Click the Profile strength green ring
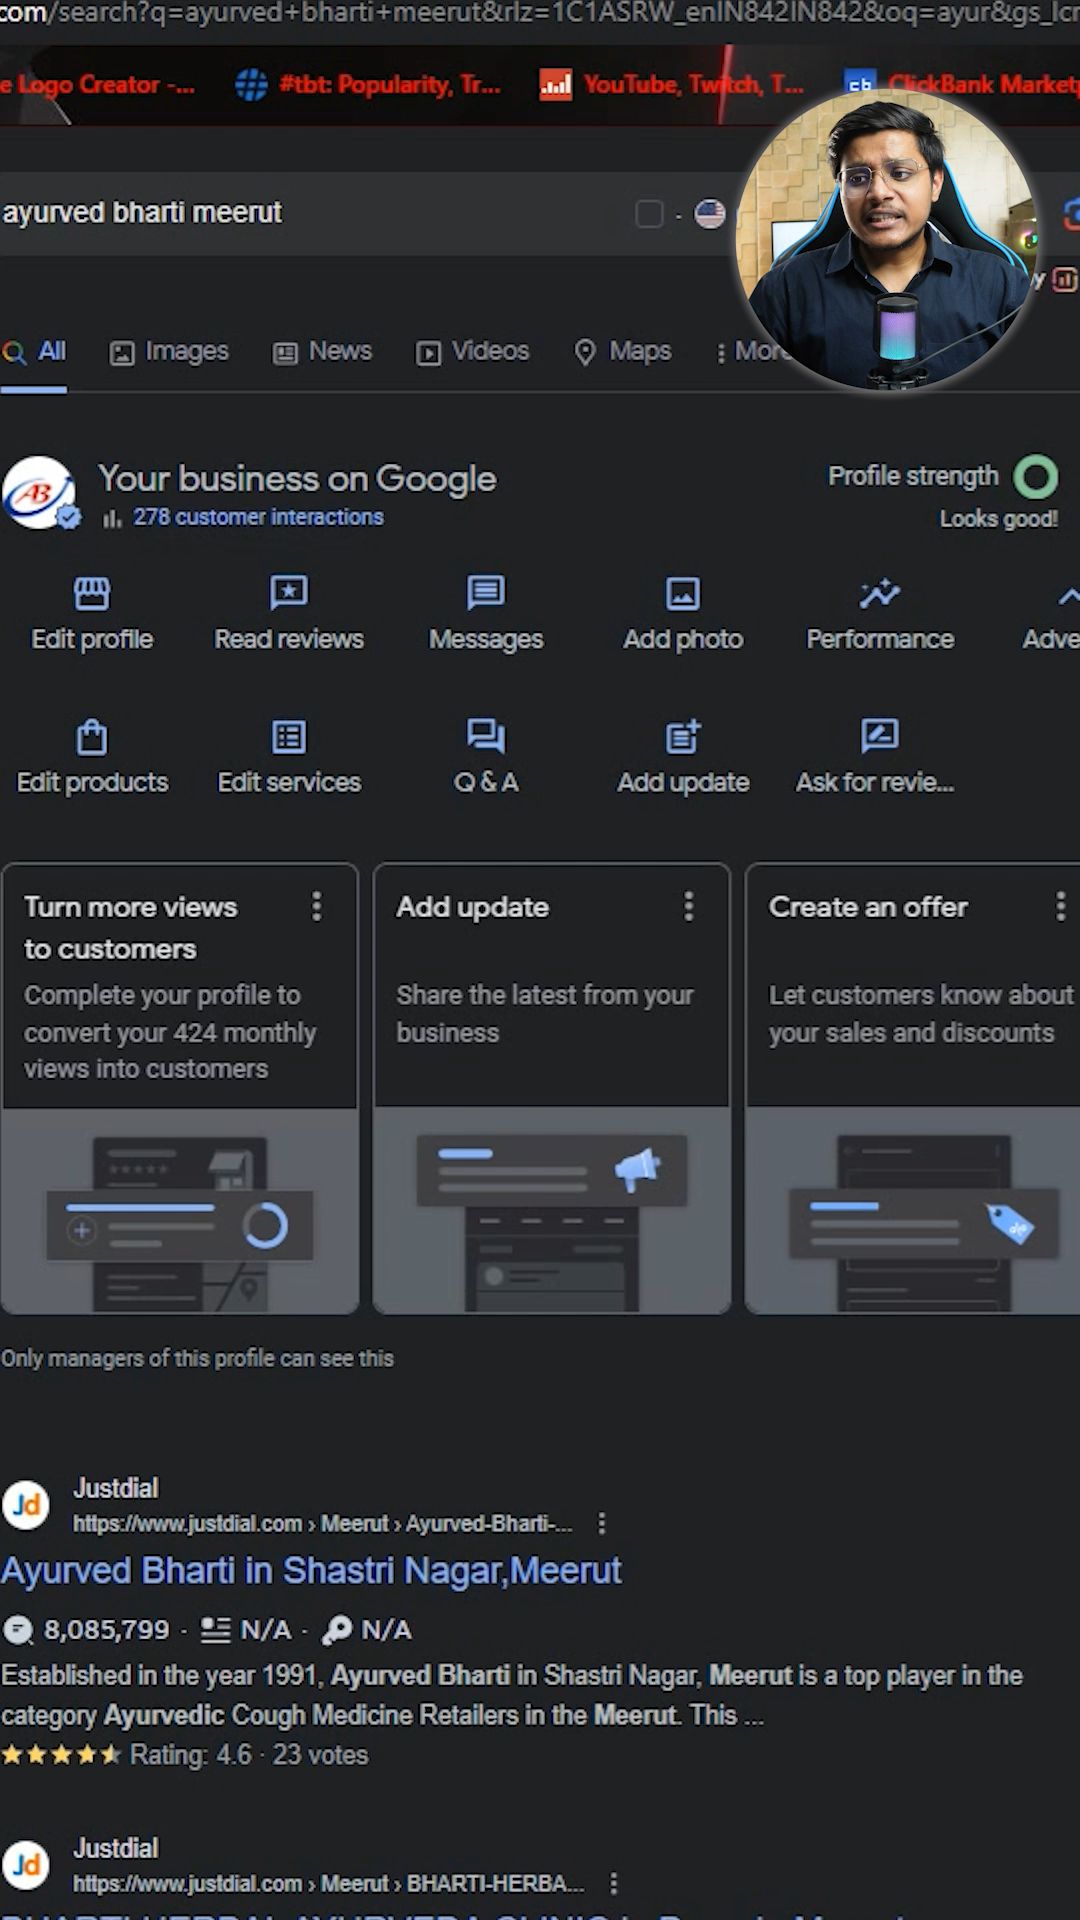Image resolution: width=1080 pixels, height=1920 pixels. [1035, 477]
